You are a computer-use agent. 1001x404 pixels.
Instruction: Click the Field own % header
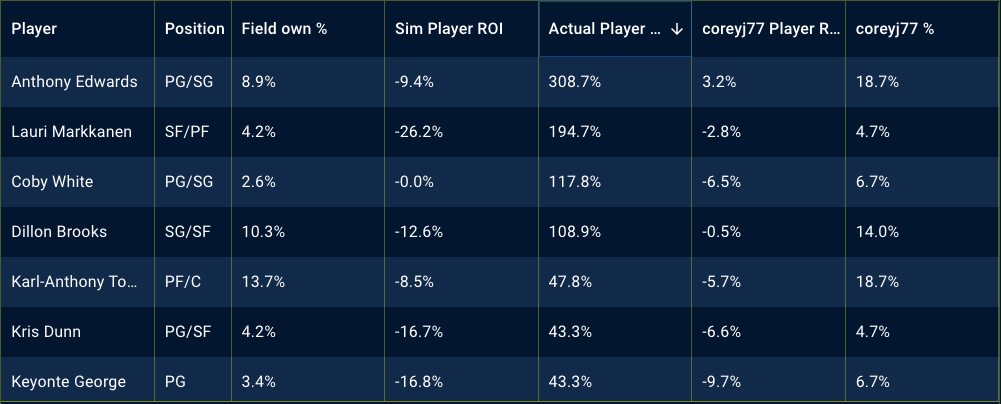(x=284, y=29)
